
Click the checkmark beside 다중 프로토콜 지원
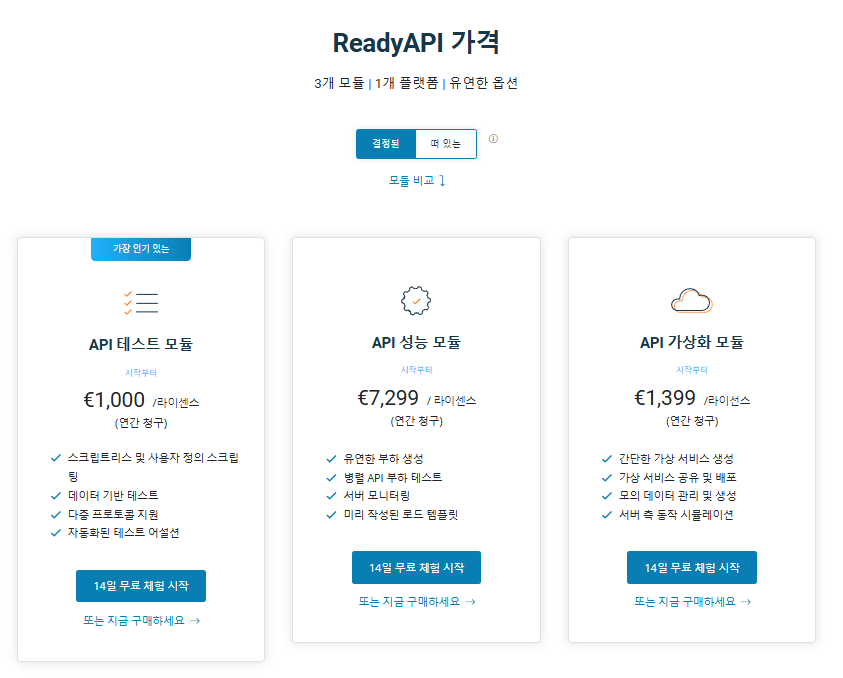(x=56, y=515)
